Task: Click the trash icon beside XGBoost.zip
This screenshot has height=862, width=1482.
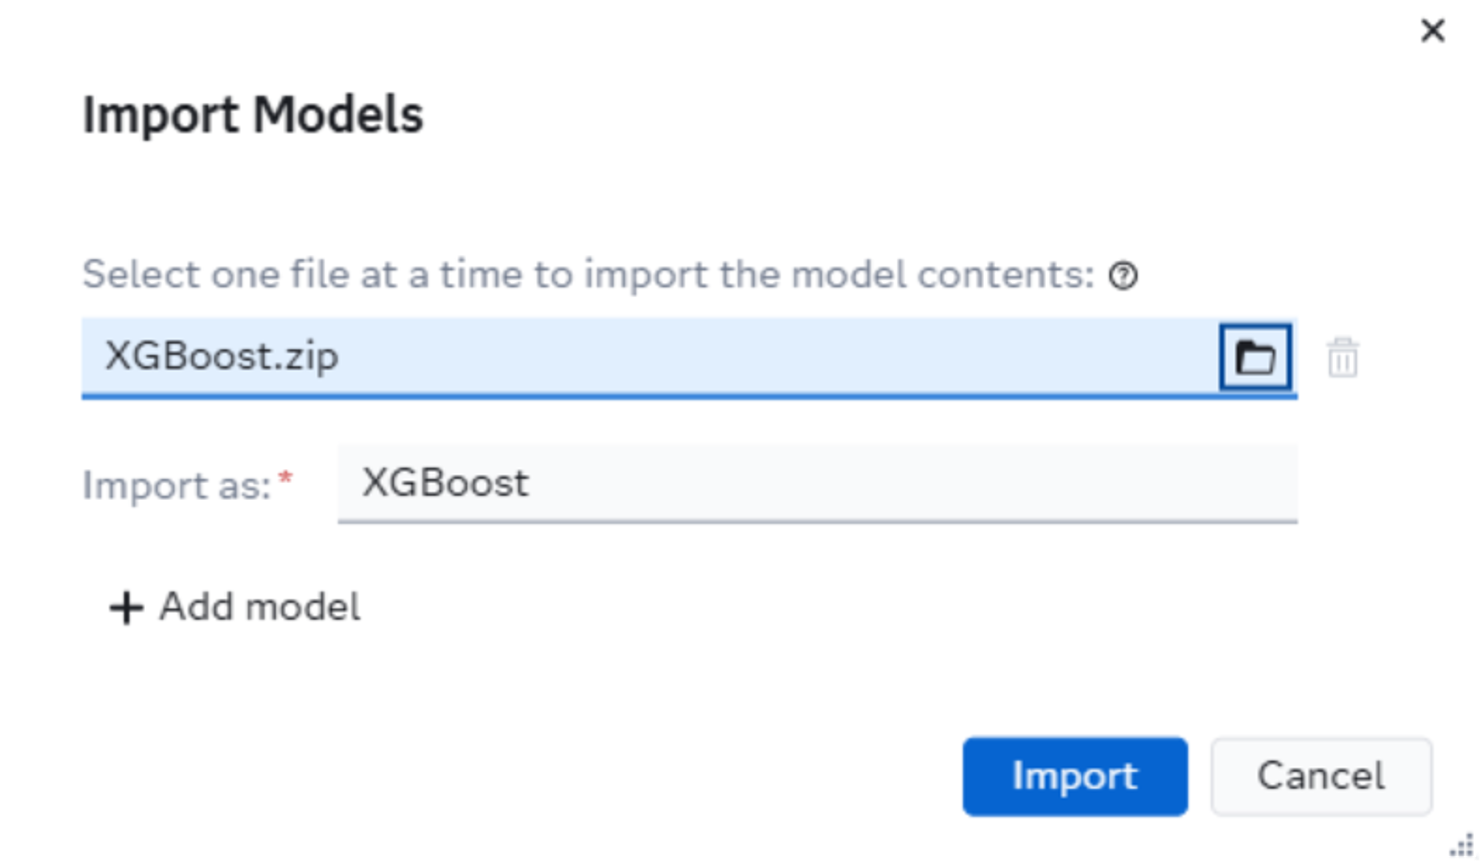Action: coord(1342,357)
